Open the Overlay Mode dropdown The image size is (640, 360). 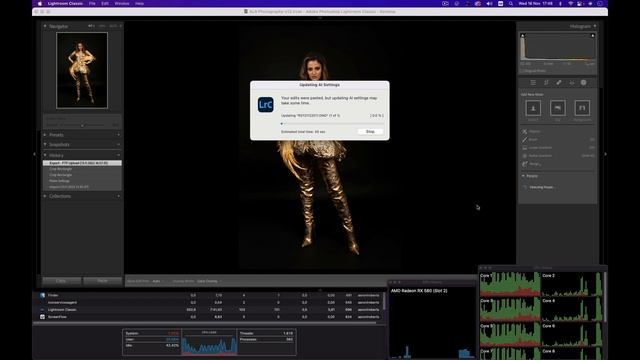[209, 281]
